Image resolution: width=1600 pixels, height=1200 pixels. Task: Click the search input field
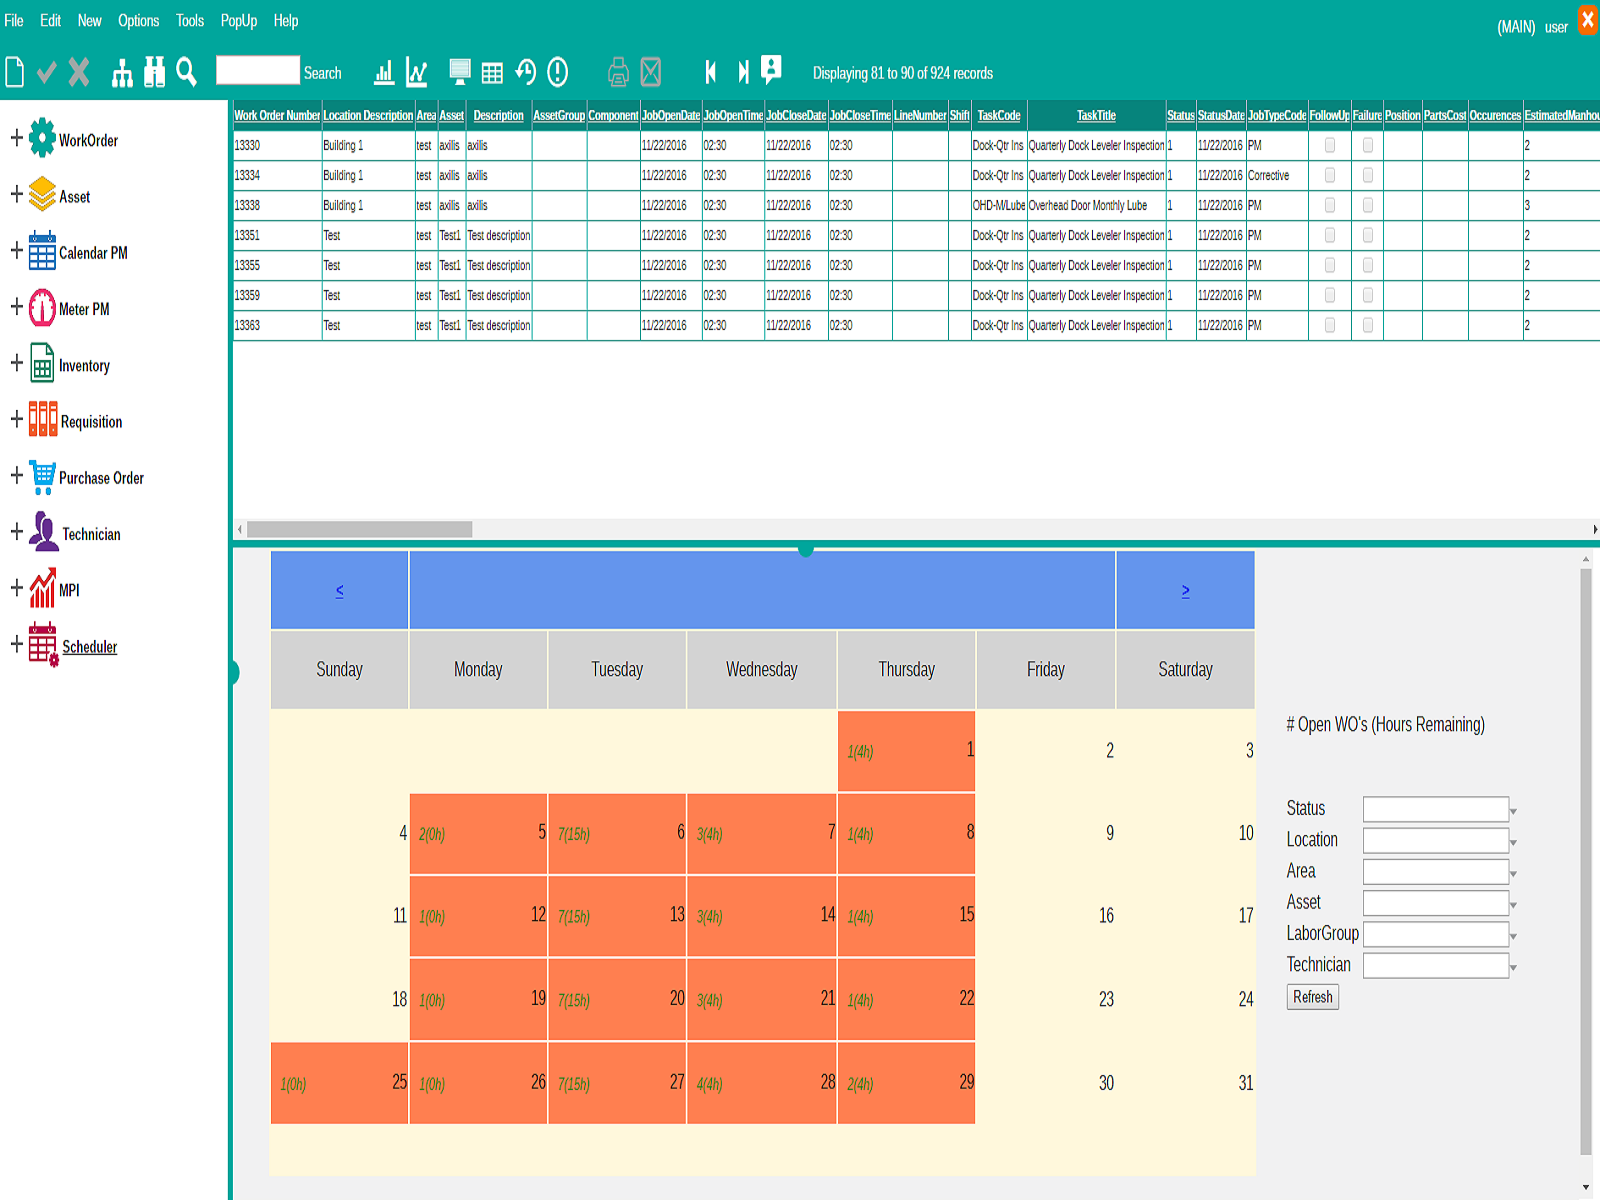coord(258,70)
